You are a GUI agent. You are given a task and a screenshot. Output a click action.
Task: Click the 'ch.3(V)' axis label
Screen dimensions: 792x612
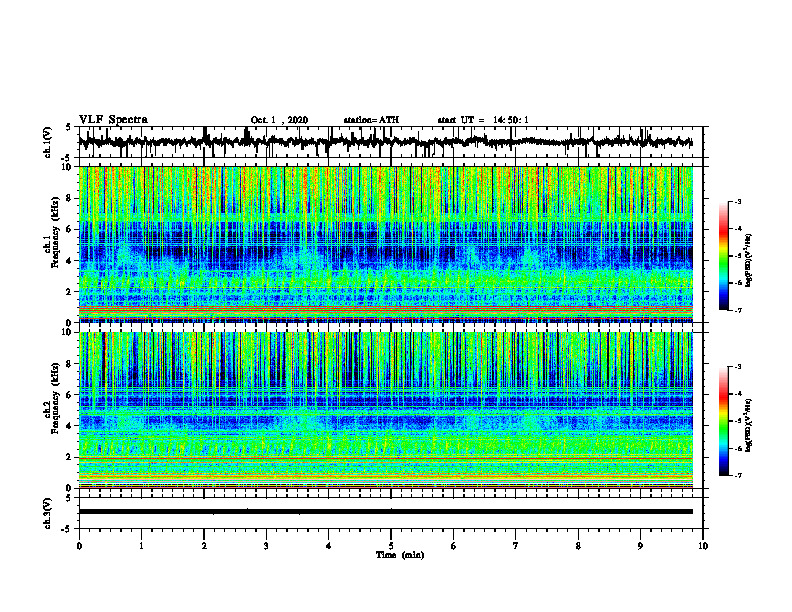pyautogui.click(x=47, y=513)
